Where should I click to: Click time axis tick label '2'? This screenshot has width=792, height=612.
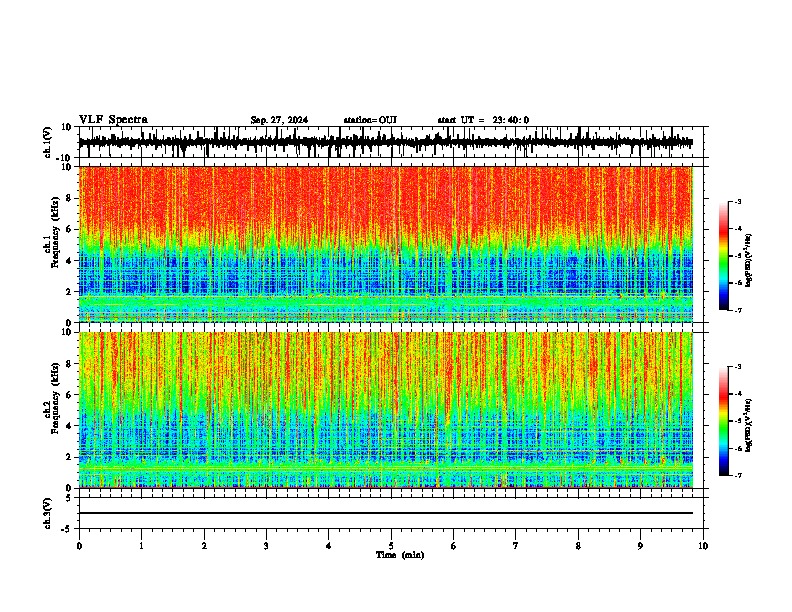204,546
